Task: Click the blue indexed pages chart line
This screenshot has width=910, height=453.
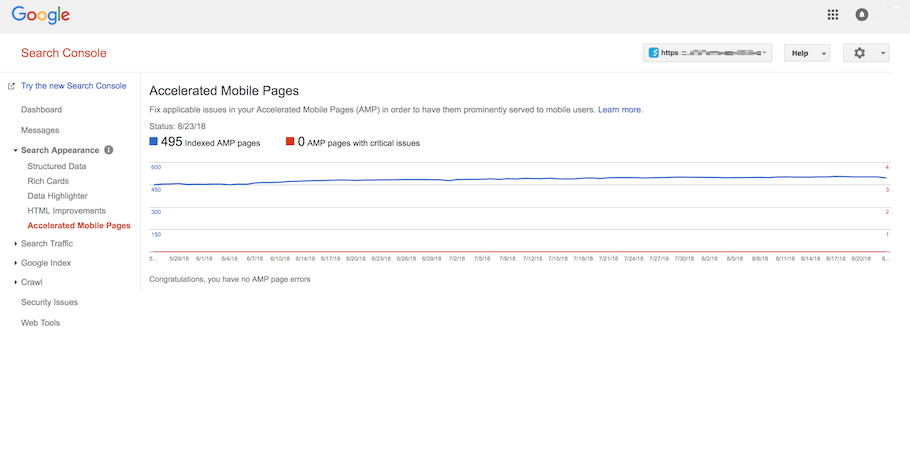Action: pyautogui.click(x=519, y=179)
